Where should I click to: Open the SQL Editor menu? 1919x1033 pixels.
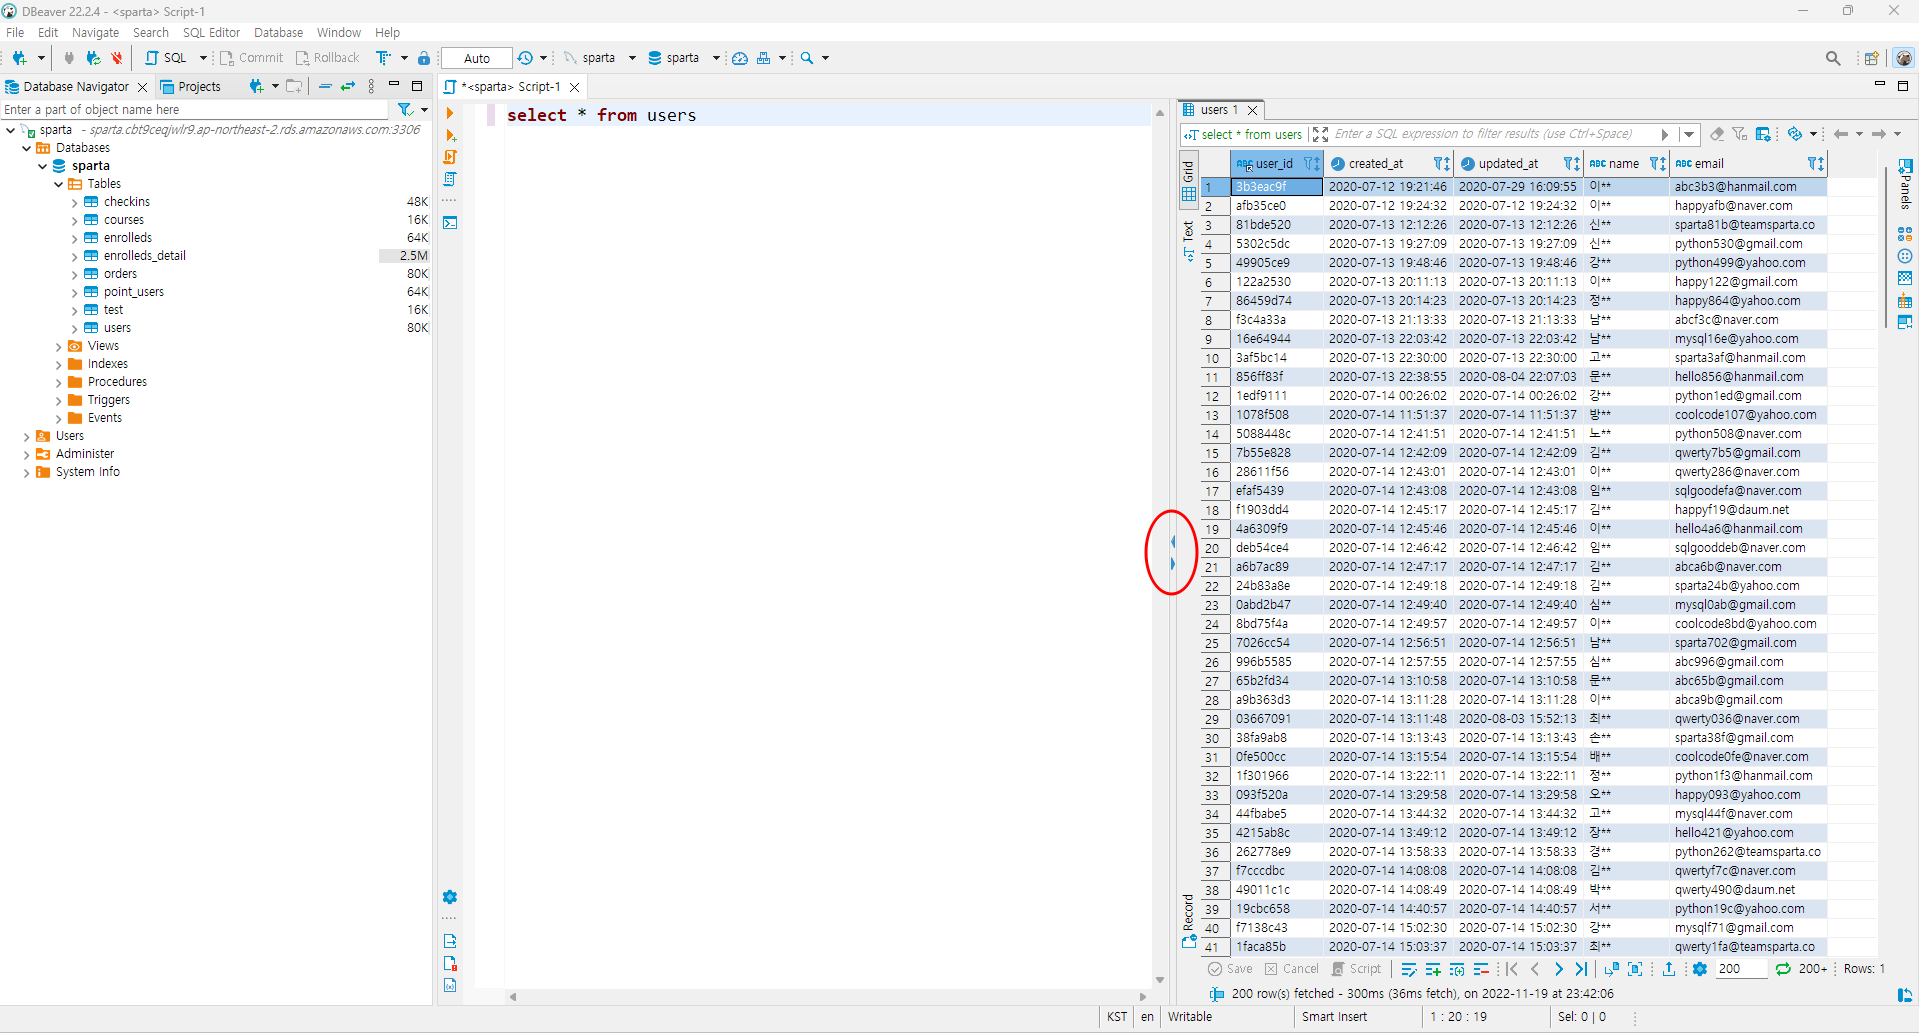[x=211, y=33]
